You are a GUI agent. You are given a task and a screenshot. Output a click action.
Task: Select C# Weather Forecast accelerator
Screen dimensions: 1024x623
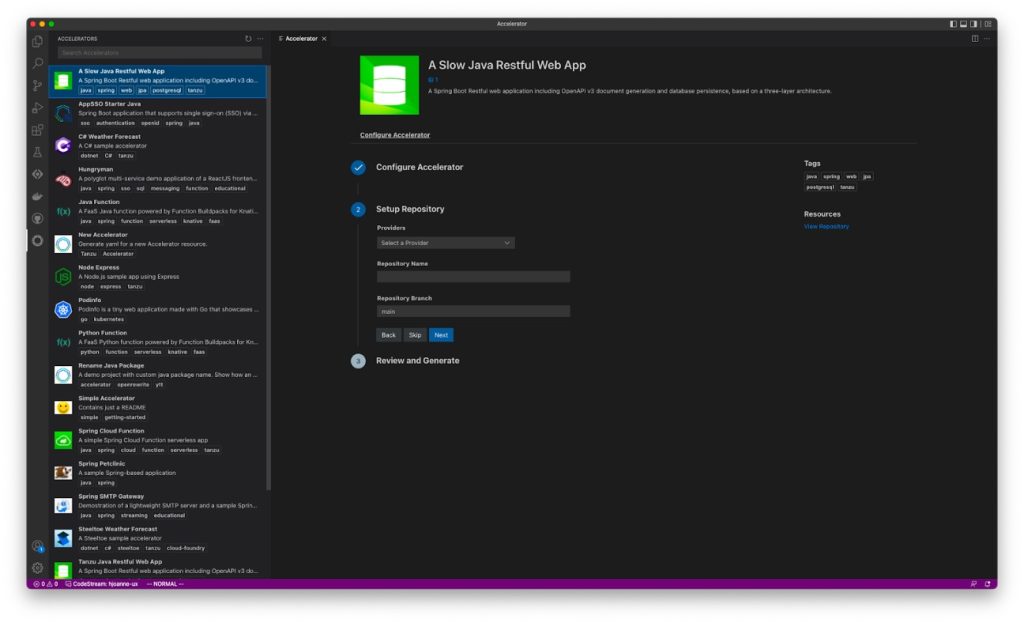coord(158,146)
